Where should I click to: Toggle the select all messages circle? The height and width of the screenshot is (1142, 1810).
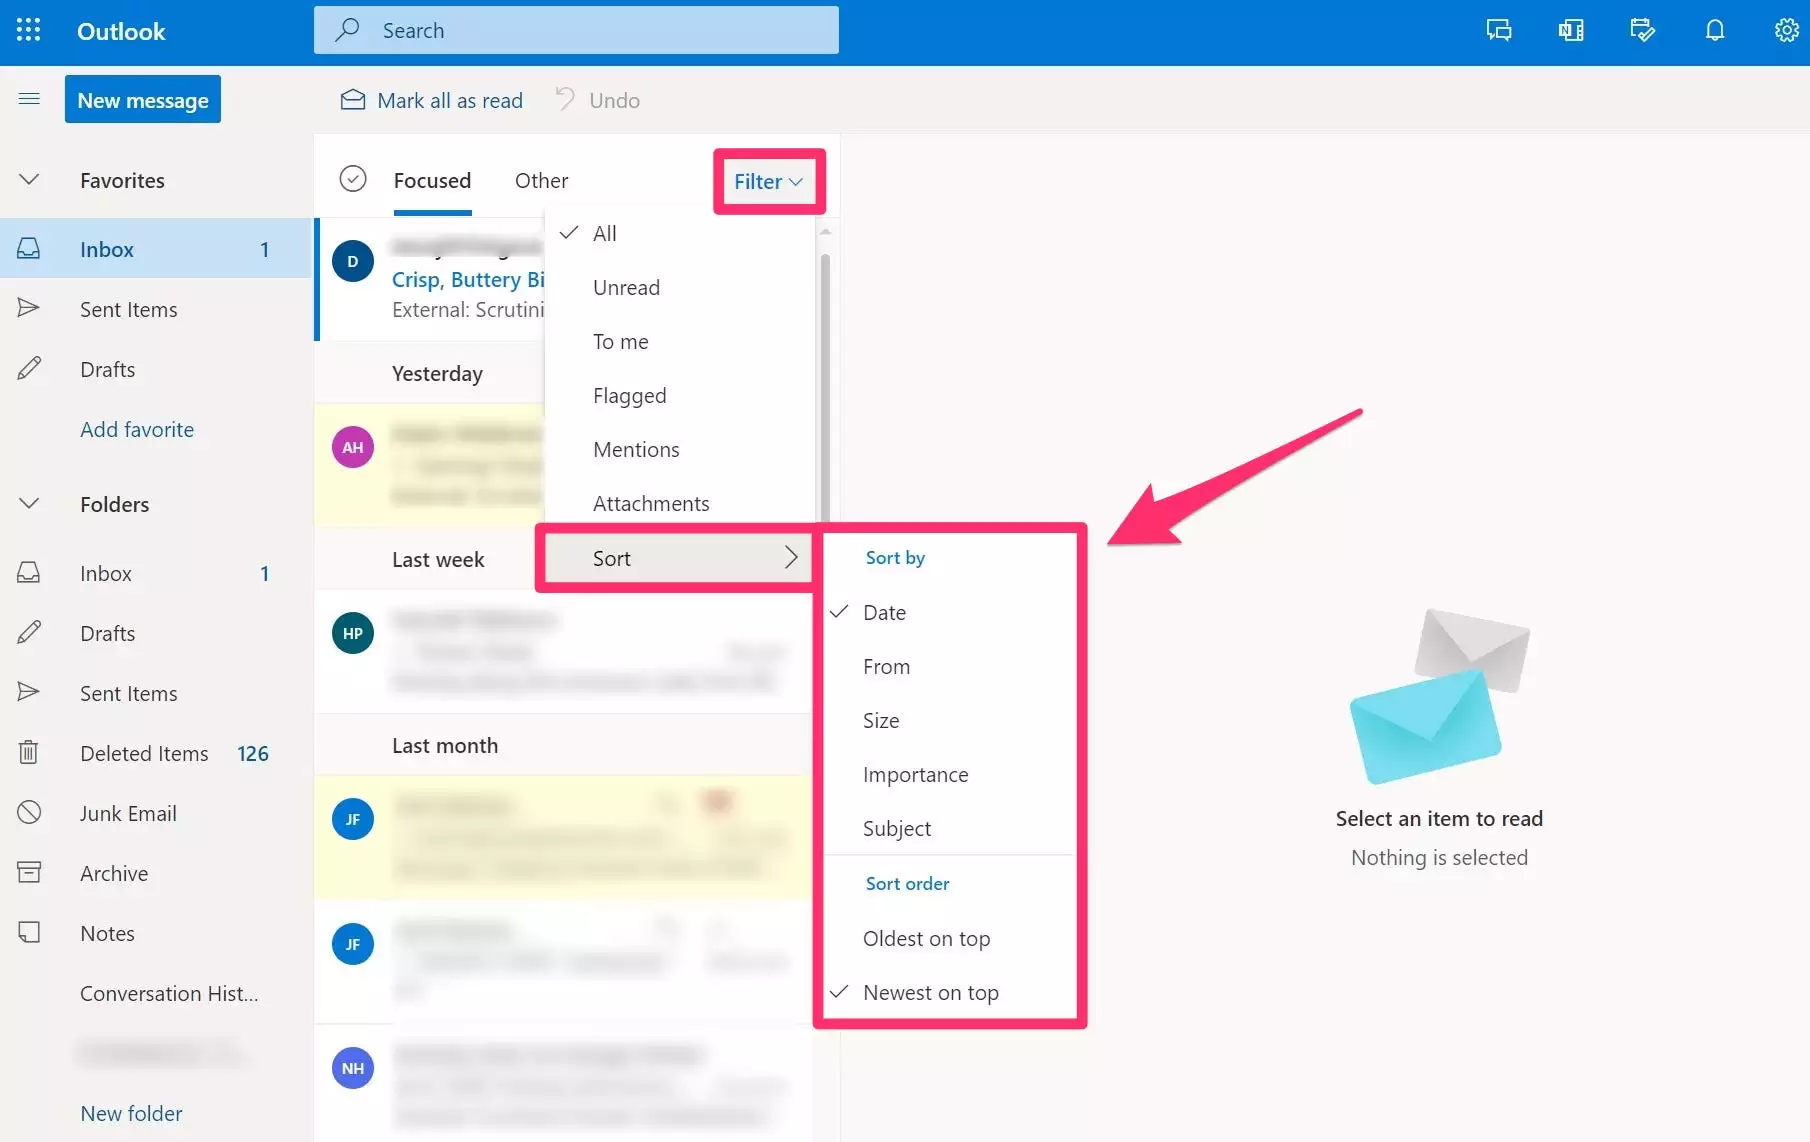(353, 179)
